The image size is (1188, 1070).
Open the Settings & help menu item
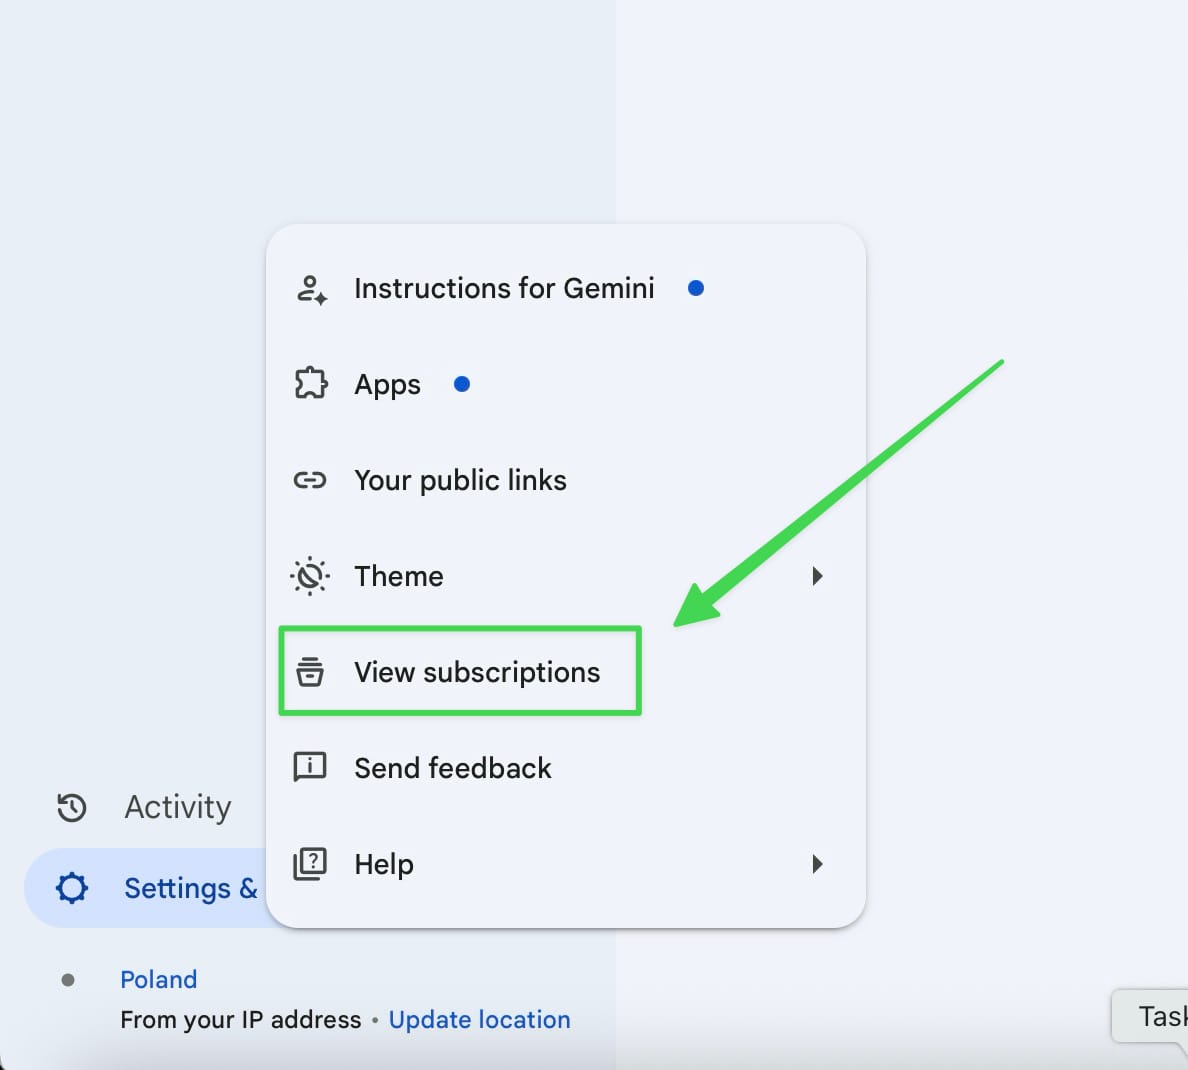tap(190, 888)
